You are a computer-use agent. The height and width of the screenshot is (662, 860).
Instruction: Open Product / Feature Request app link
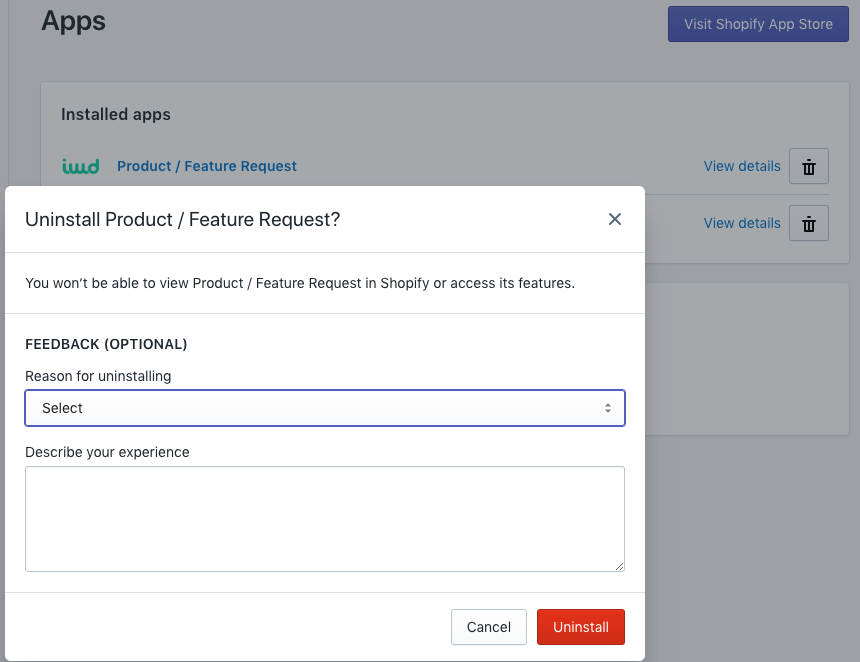[207, 166]
